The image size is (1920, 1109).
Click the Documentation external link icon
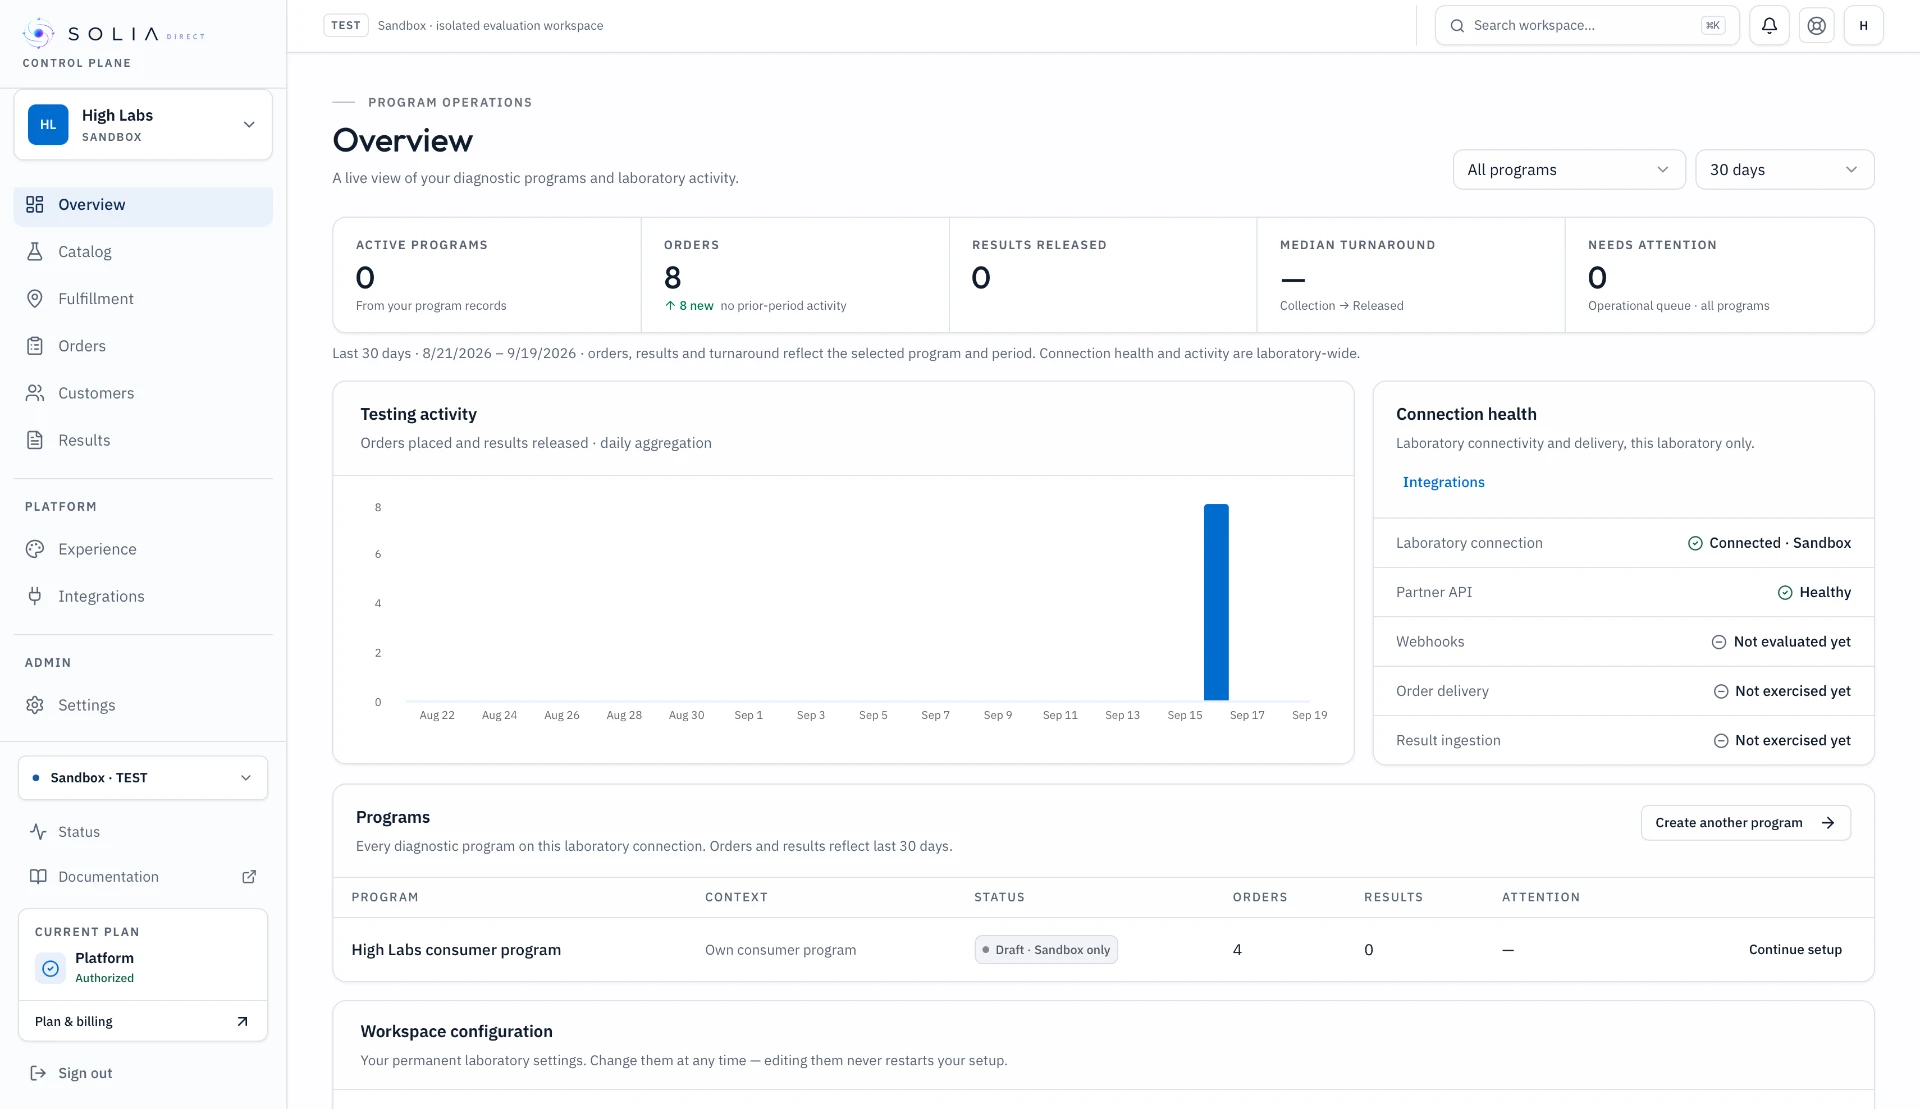249,877
